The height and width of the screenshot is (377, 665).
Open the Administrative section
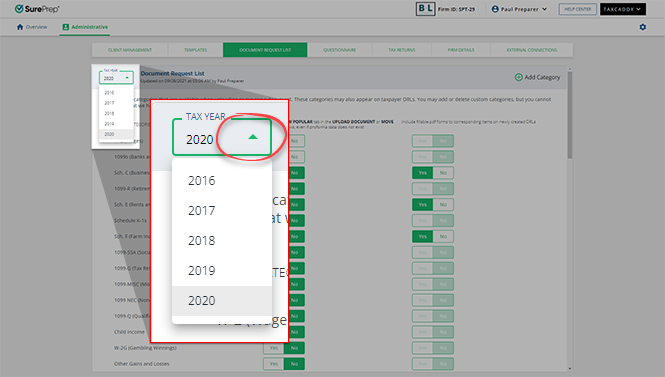tap(85, 27)
